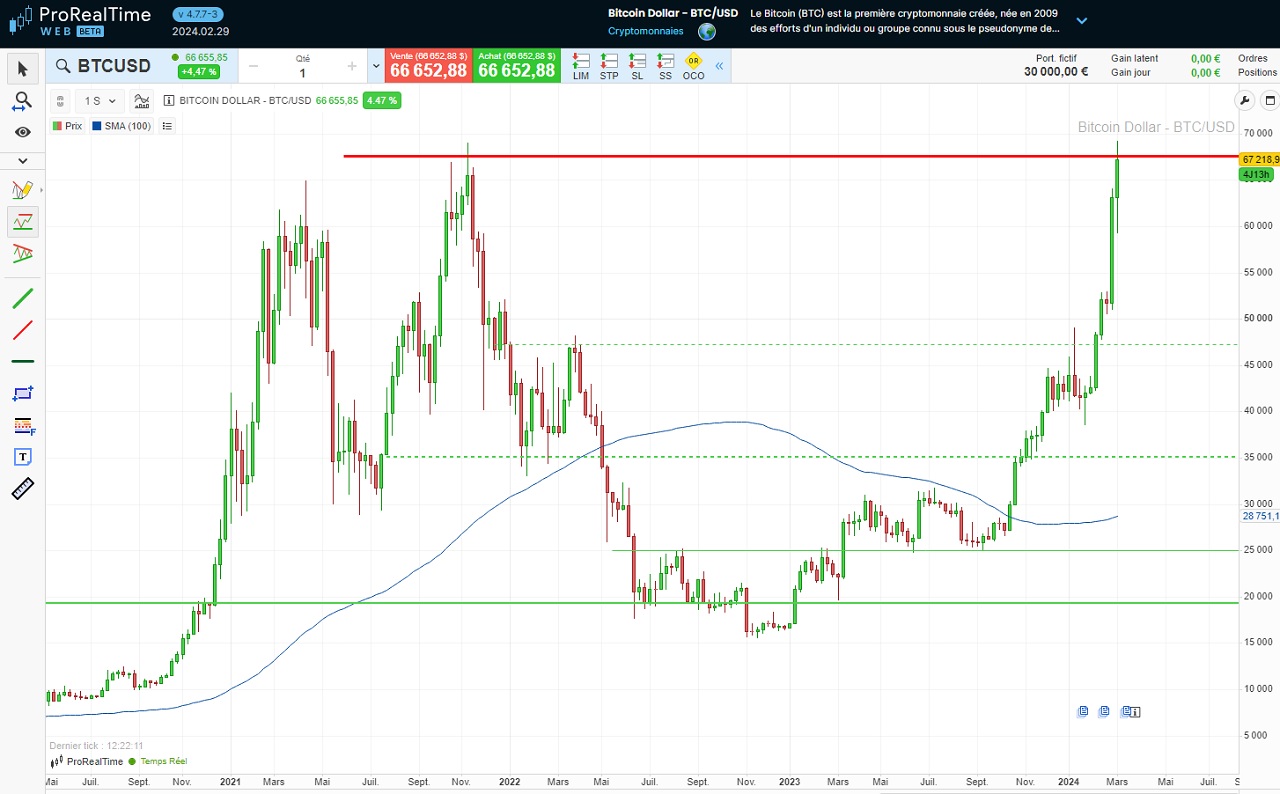Place a LIM limit order

(581, 67)
